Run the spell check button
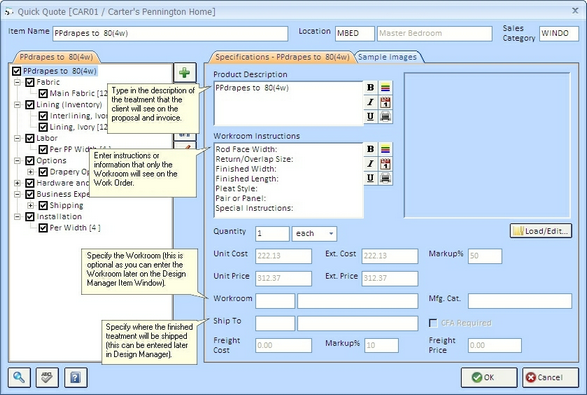587x395 pixels. pyautogui.click(x=47, y=377)
